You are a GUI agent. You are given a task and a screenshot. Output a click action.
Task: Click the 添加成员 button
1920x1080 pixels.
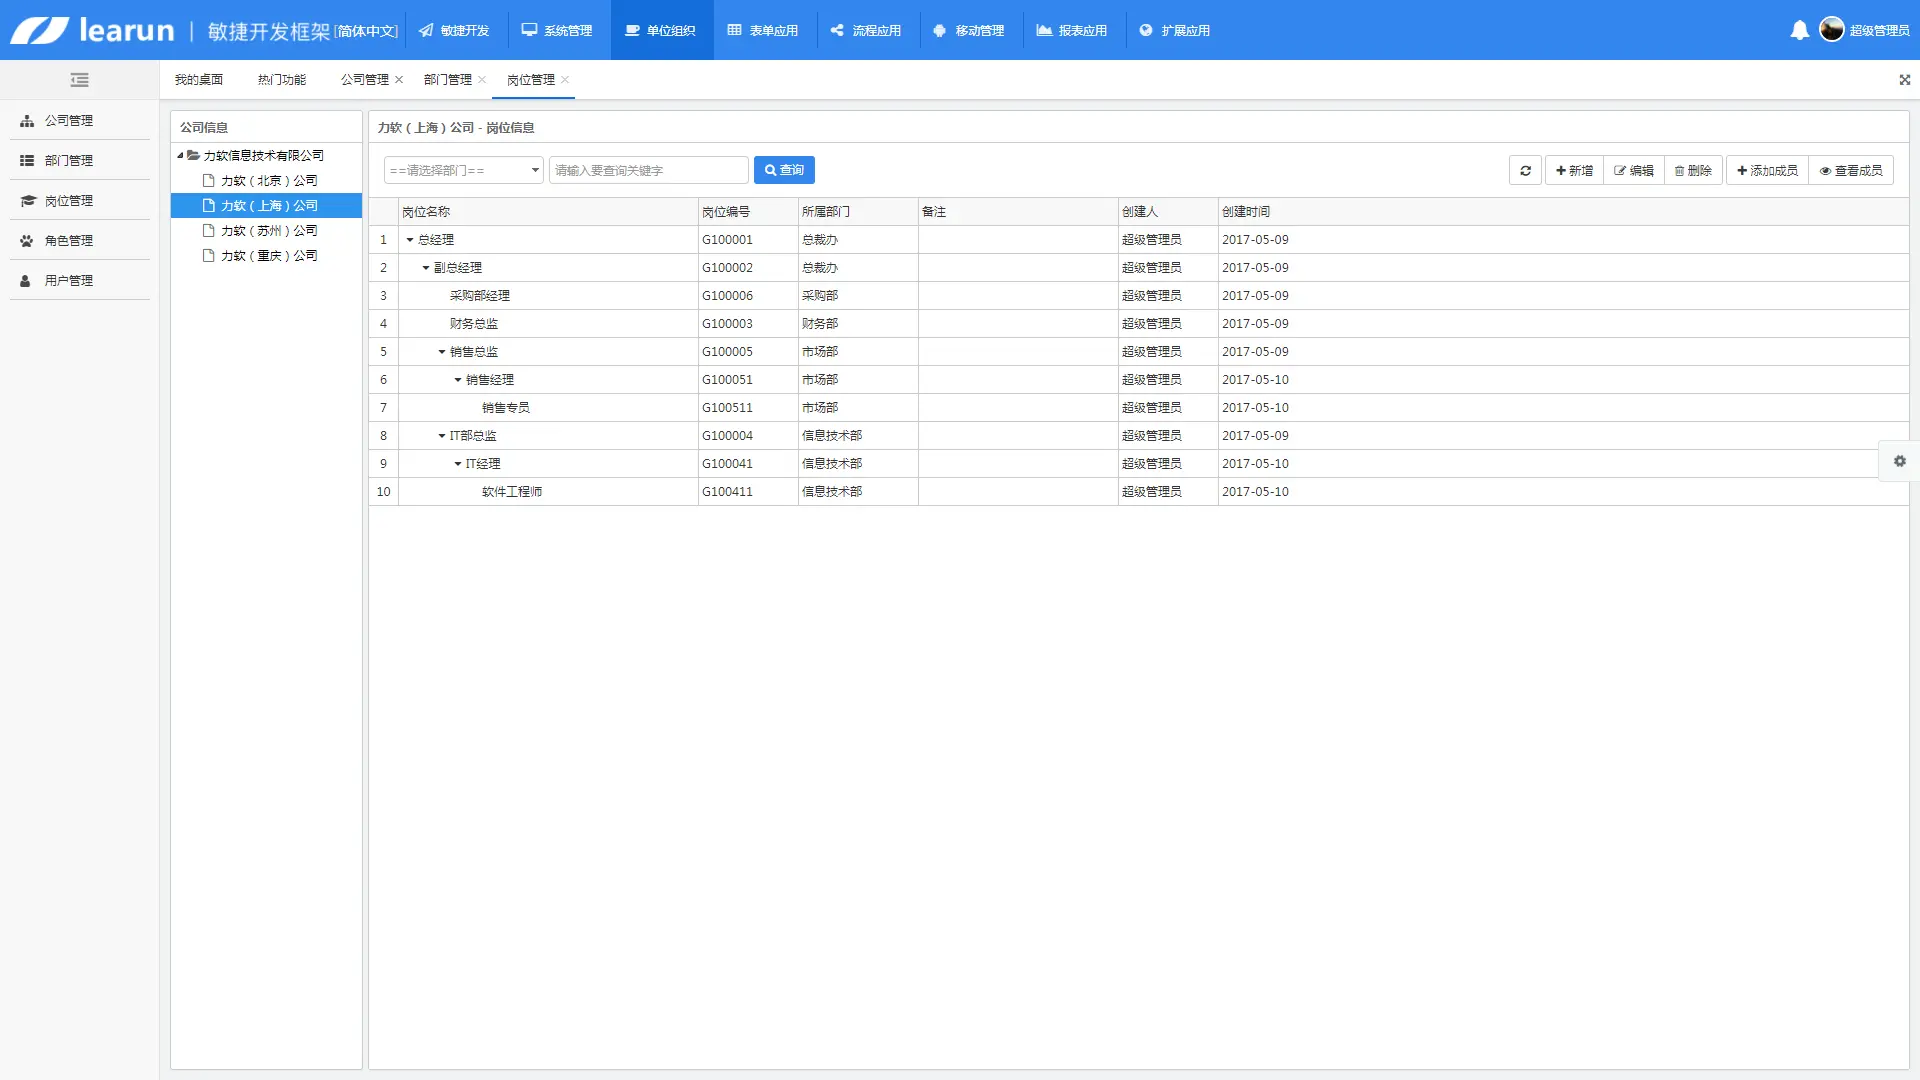tap(1767, 171)
